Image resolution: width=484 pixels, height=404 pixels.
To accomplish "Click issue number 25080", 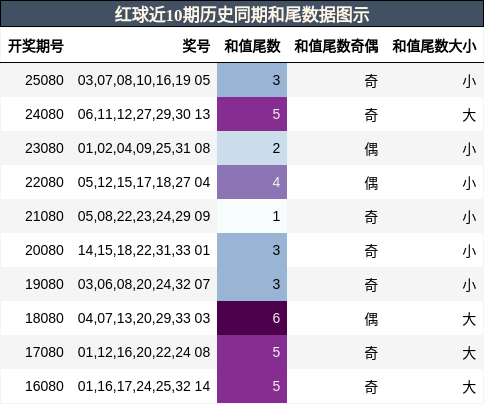I will 44,80.
